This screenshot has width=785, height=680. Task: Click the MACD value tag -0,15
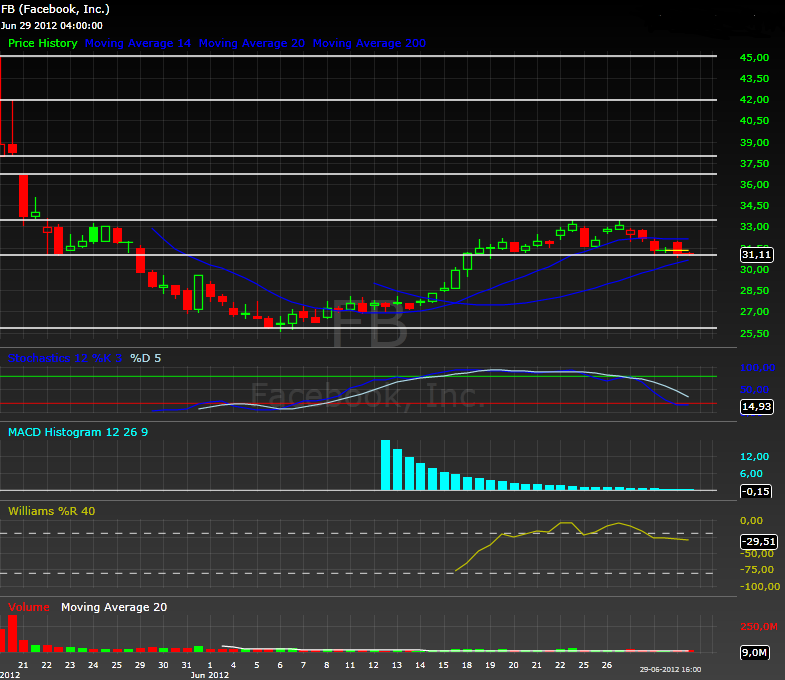(756, 491)
